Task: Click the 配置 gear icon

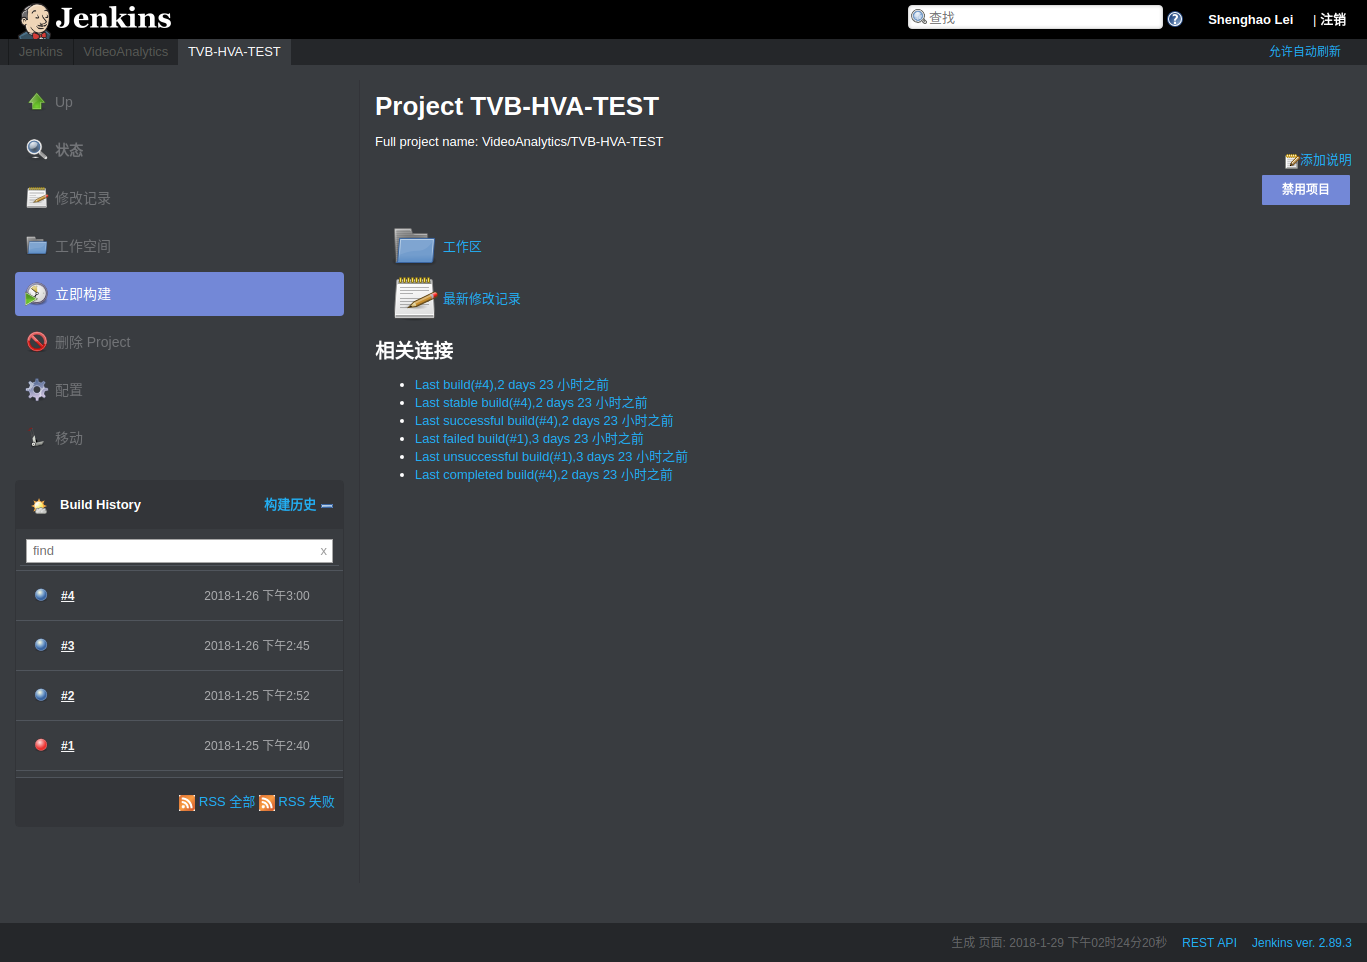Action: (x=37, y=390)
